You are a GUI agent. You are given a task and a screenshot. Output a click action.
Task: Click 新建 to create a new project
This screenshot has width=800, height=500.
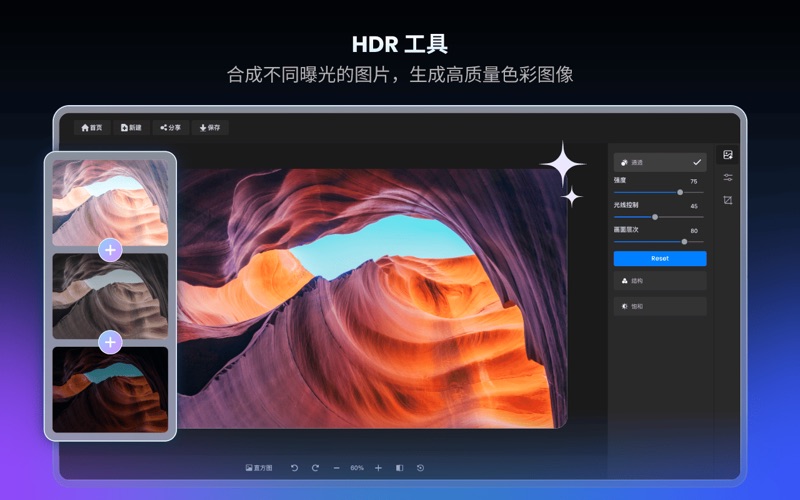click(x=131, y=128)
